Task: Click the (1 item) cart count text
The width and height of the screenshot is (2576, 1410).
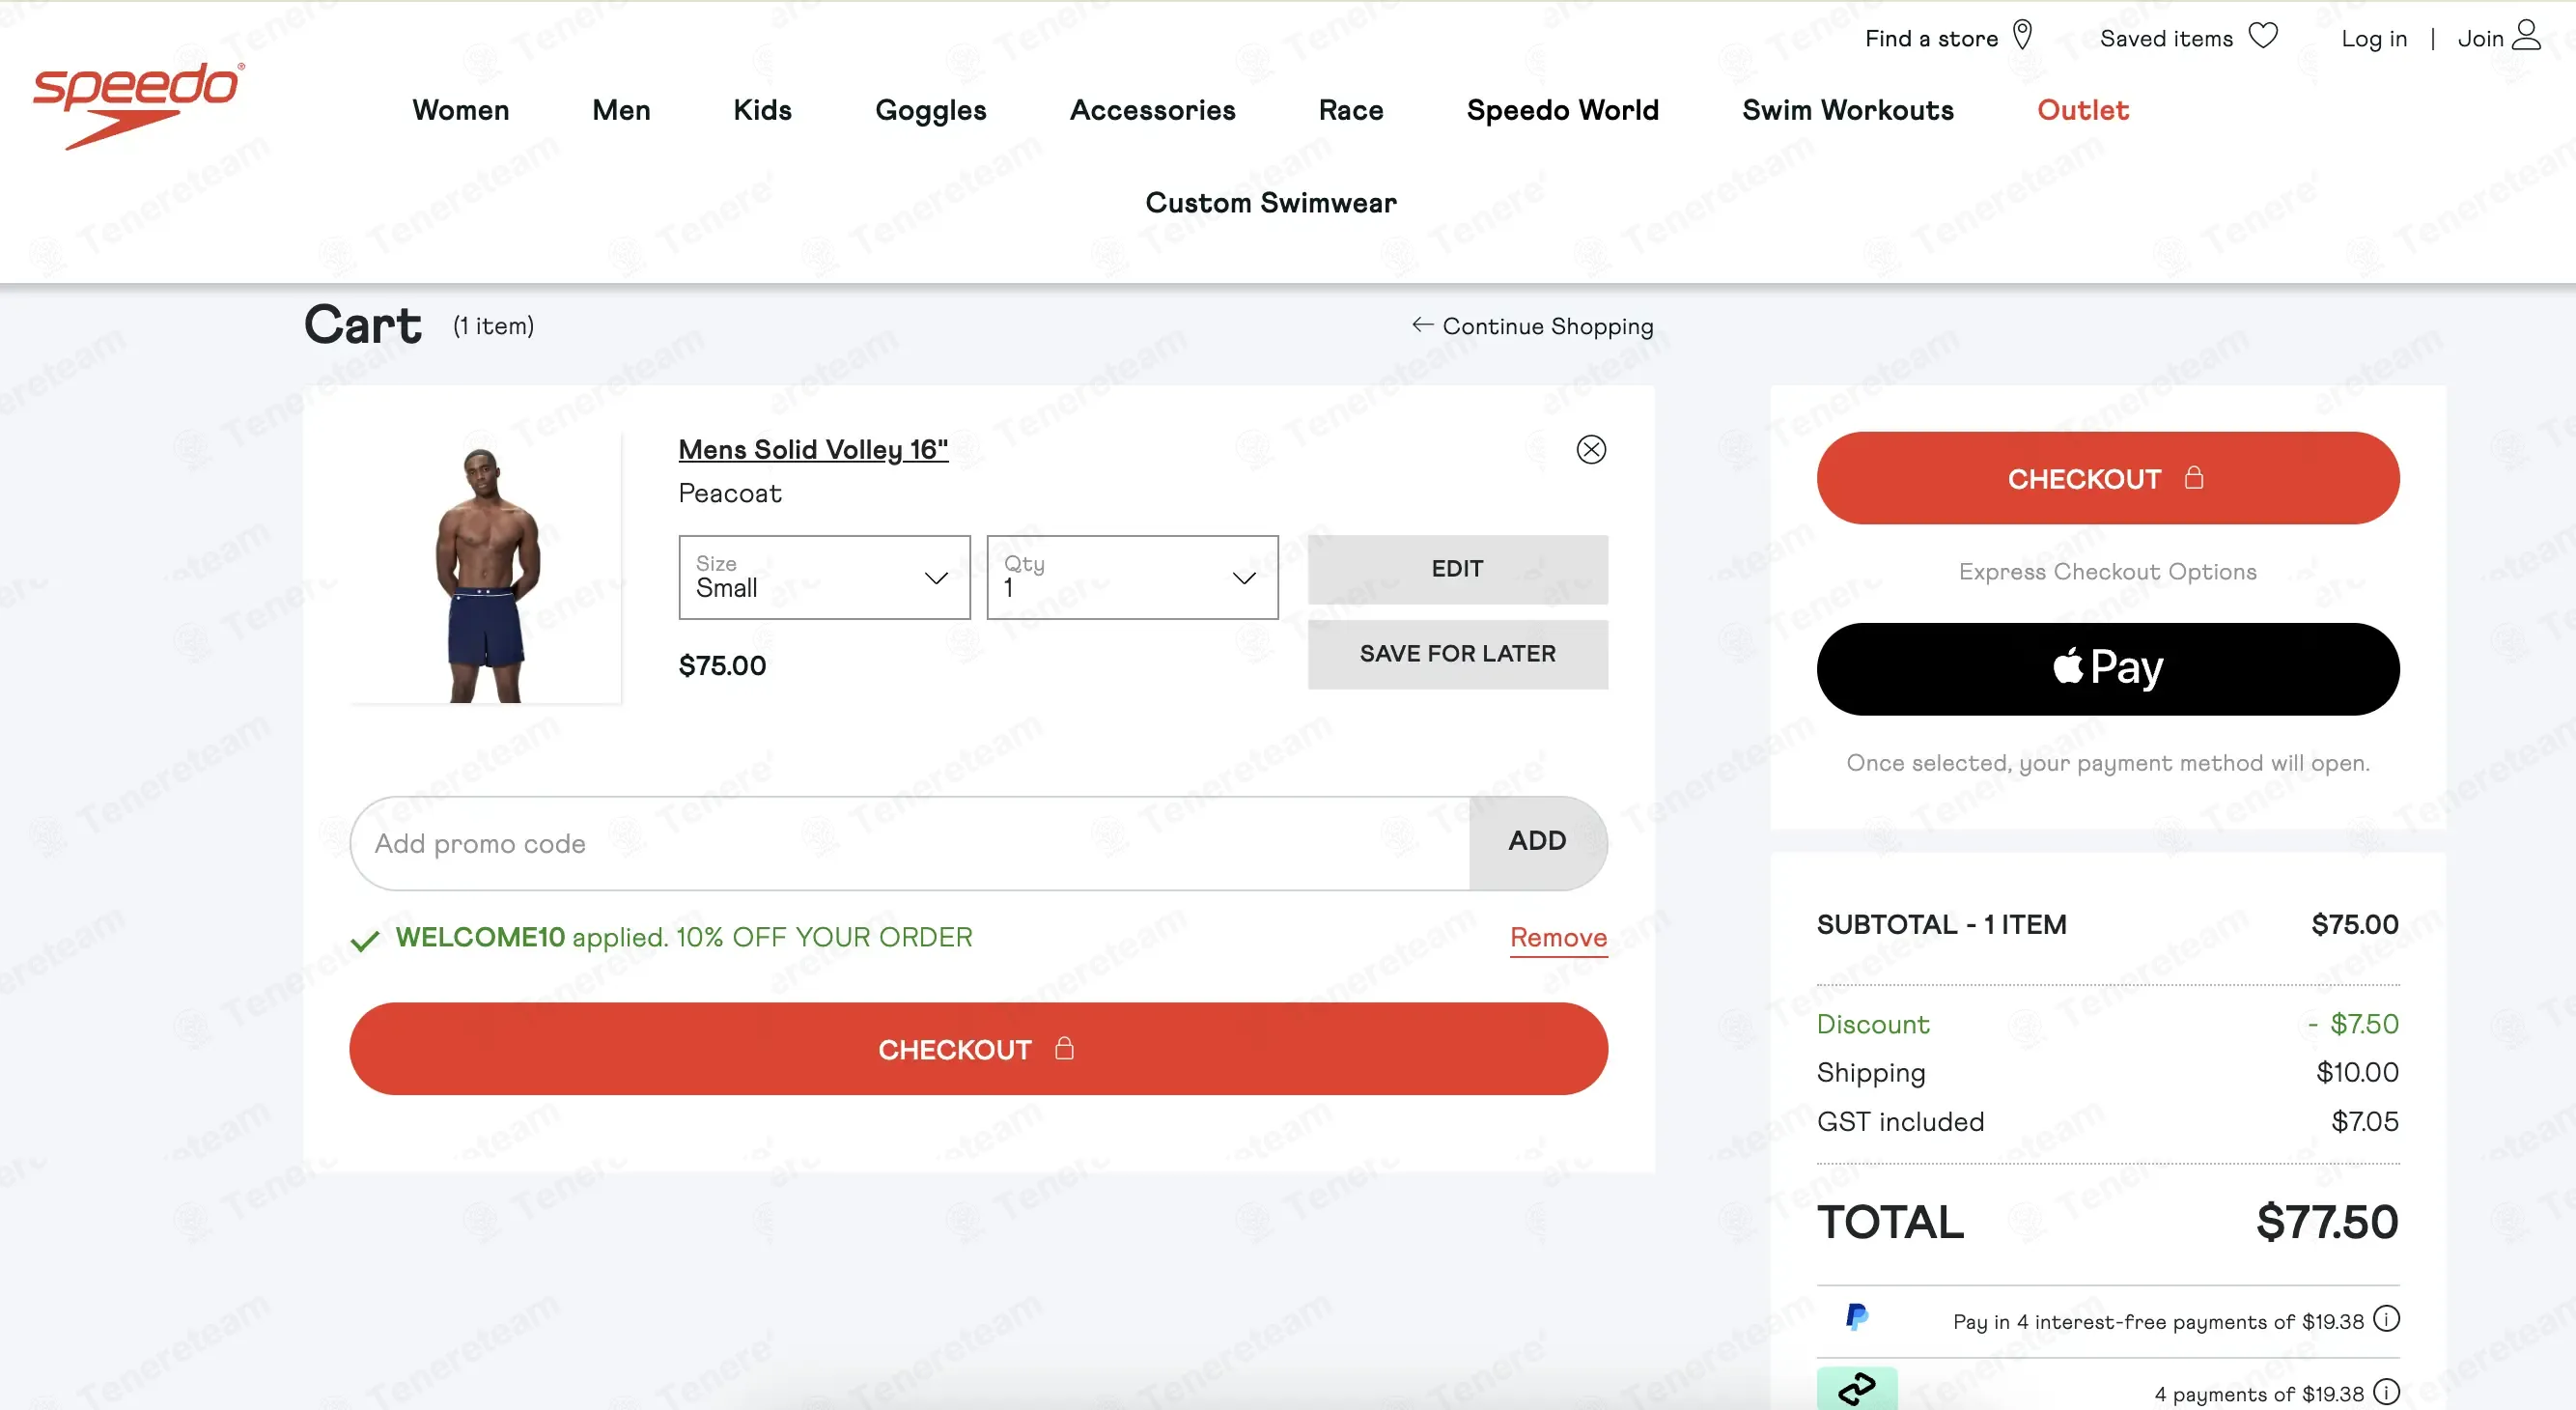Action: (x=493, y=326)
